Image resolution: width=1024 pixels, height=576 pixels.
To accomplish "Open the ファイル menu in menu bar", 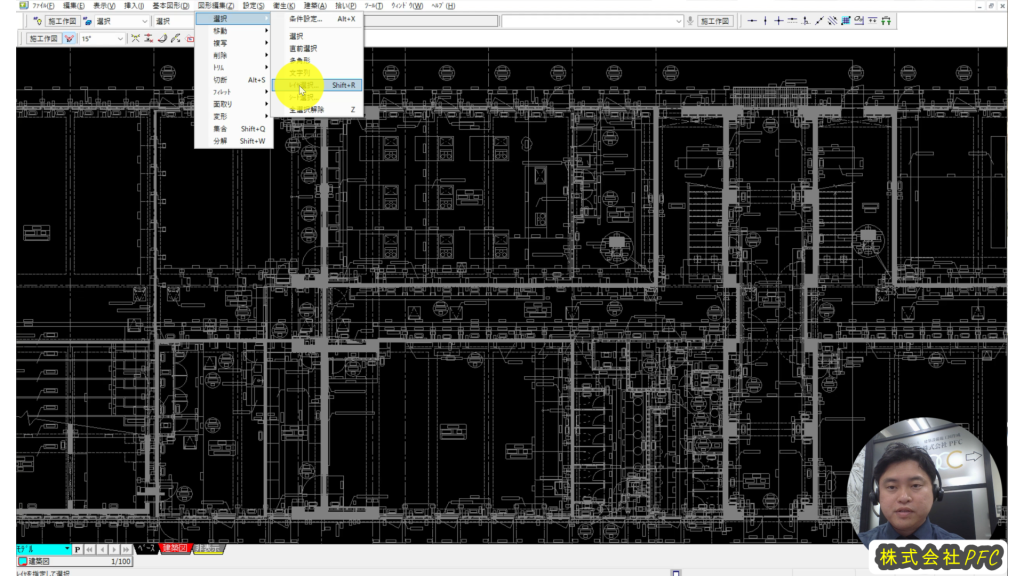I will tap(42, 6).
